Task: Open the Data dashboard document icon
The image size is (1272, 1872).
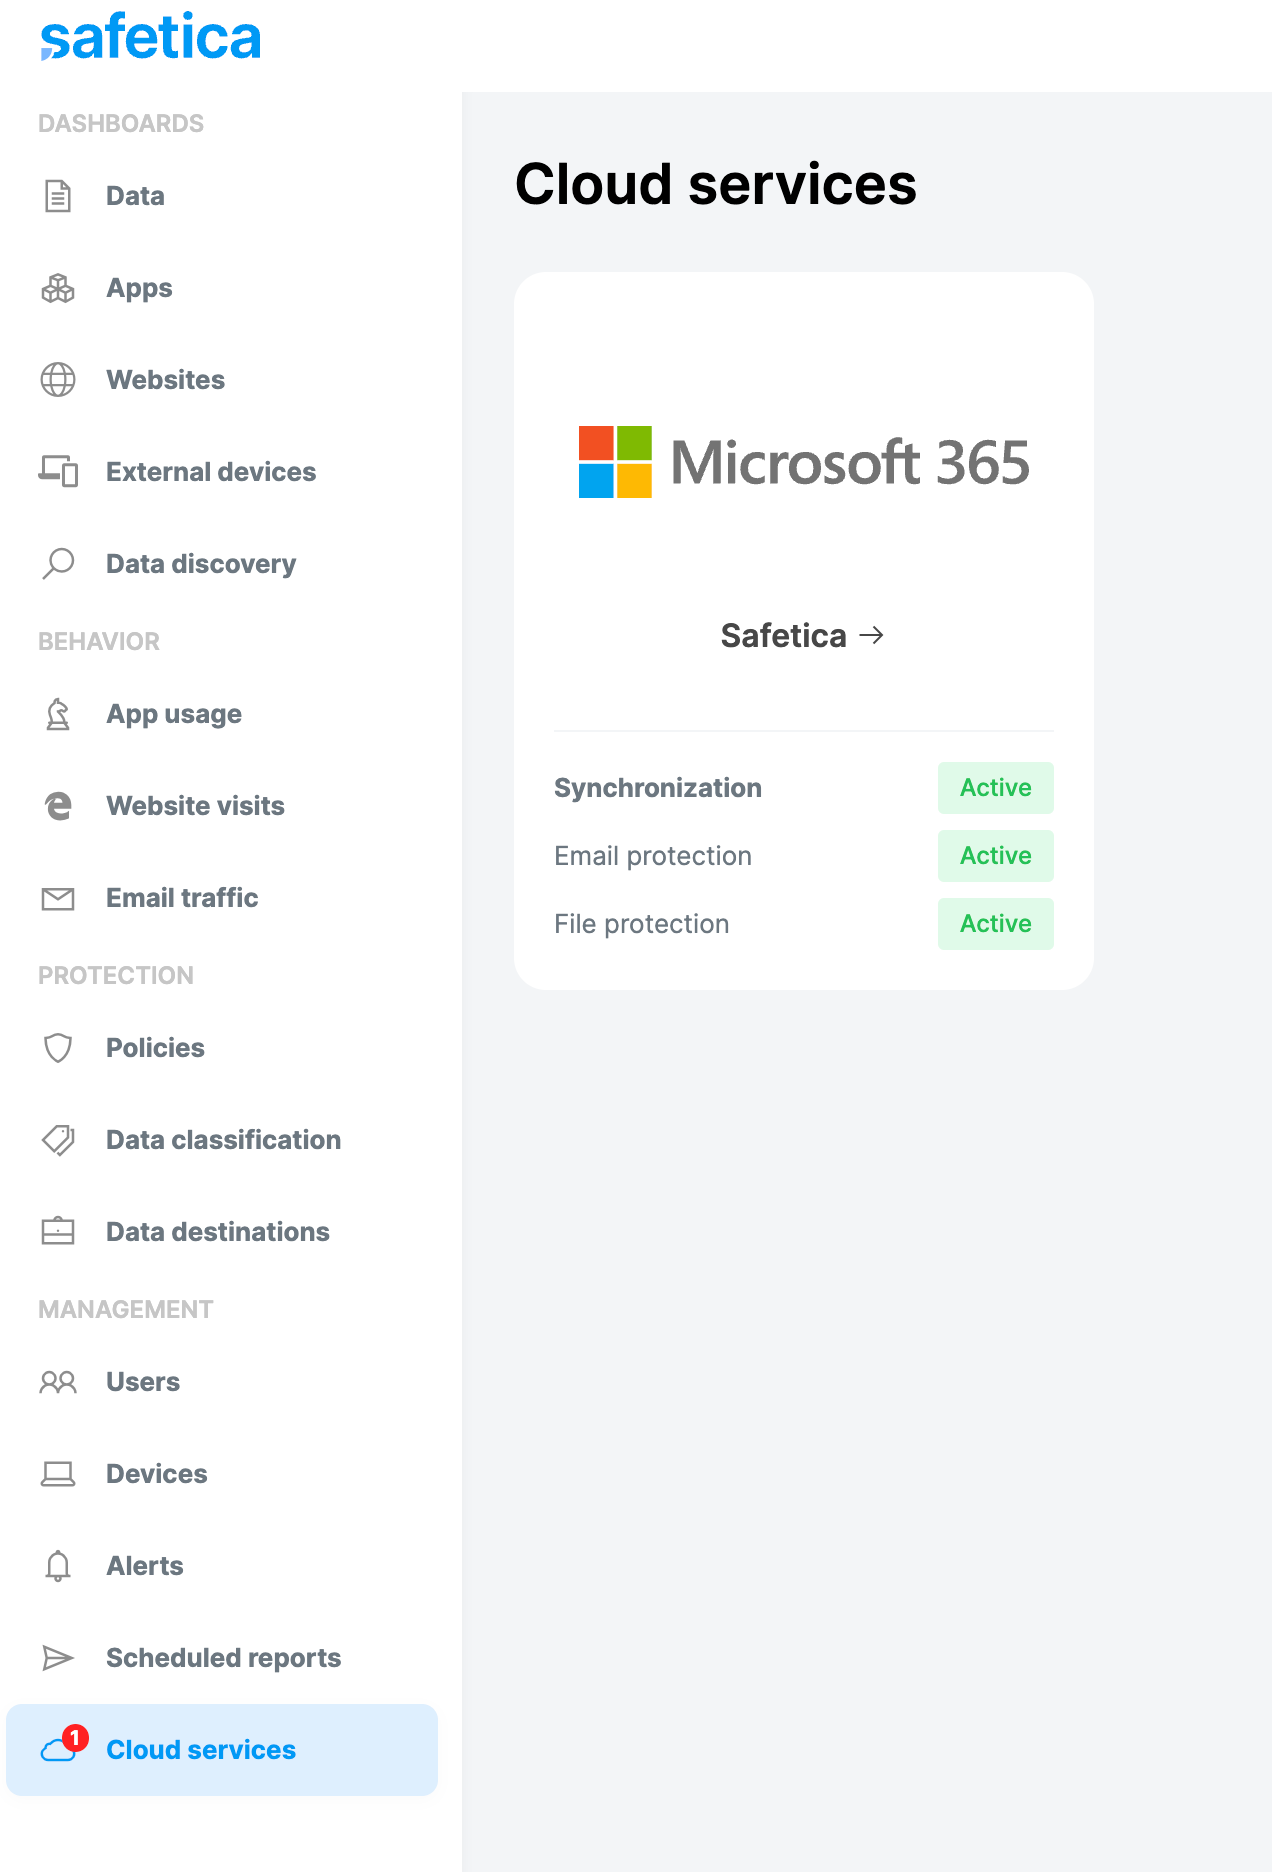Action: coord(58,196)
